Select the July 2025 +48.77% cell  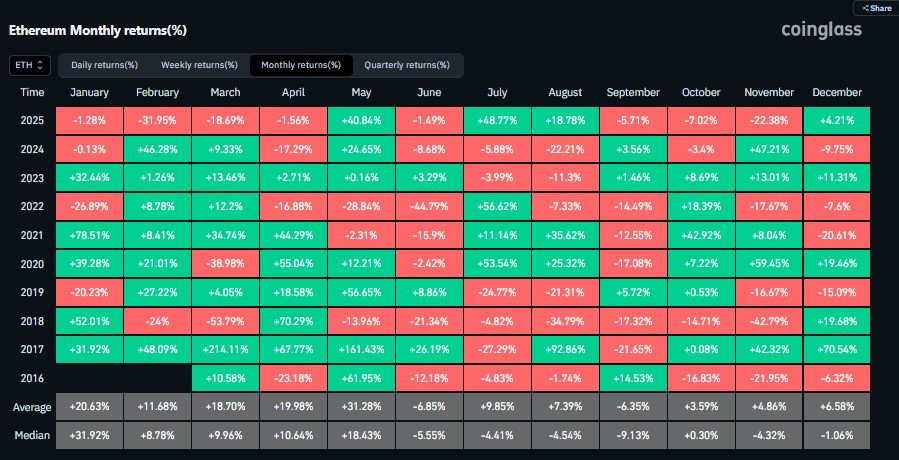[497, 121]
